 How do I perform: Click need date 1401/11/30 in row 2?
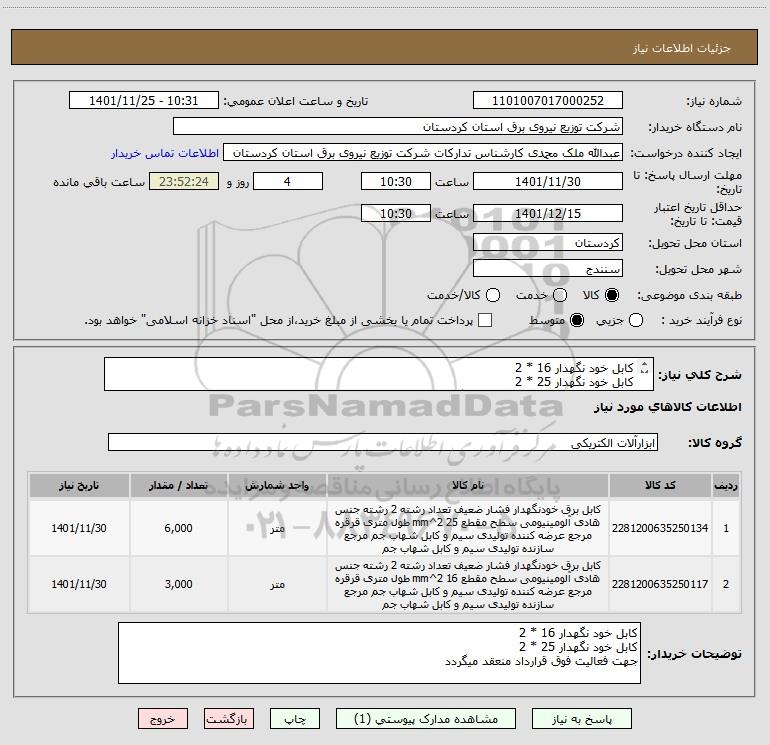click(79, 584)
